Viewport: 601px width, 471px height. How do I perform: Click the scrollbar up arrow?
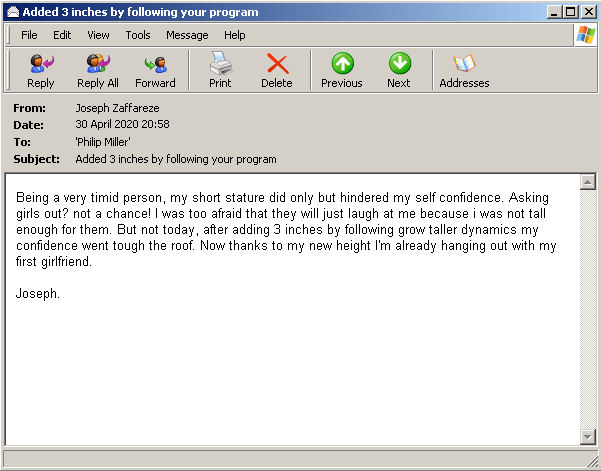click(x=588, y=182)
